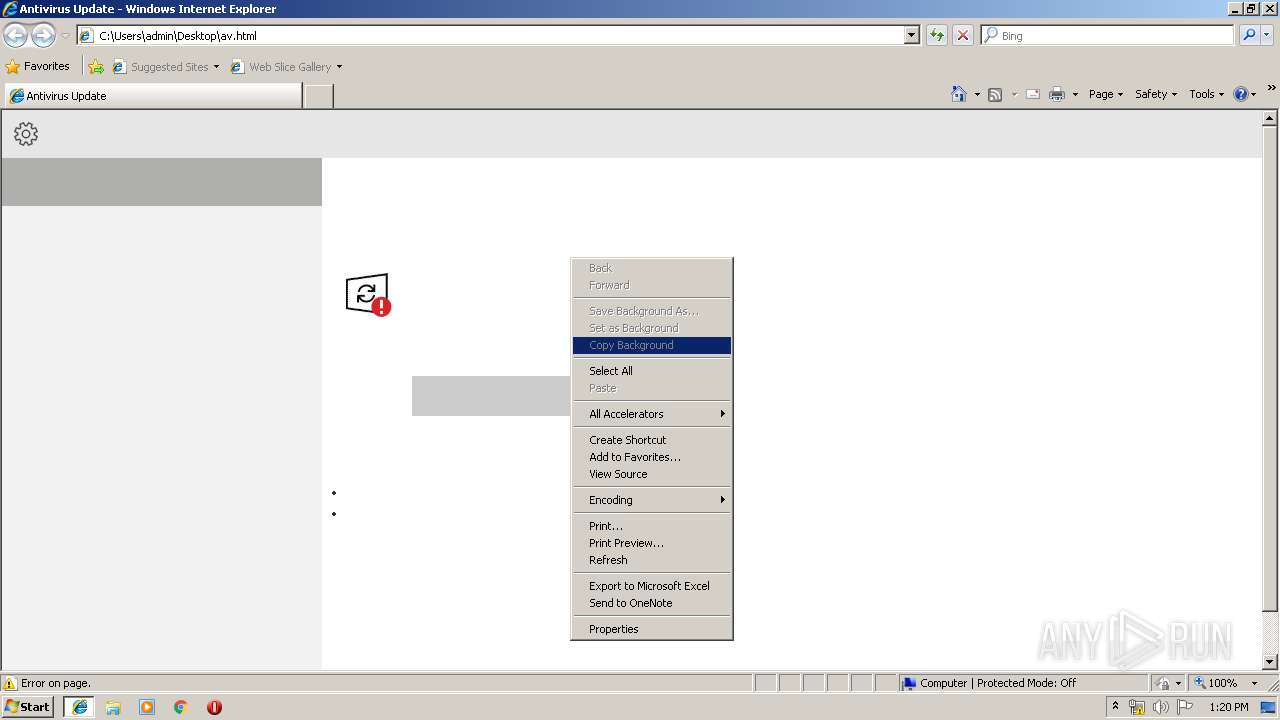Click Add to Favorites Bar icon
Screen dimensions: 1280x720
(96, 67)
